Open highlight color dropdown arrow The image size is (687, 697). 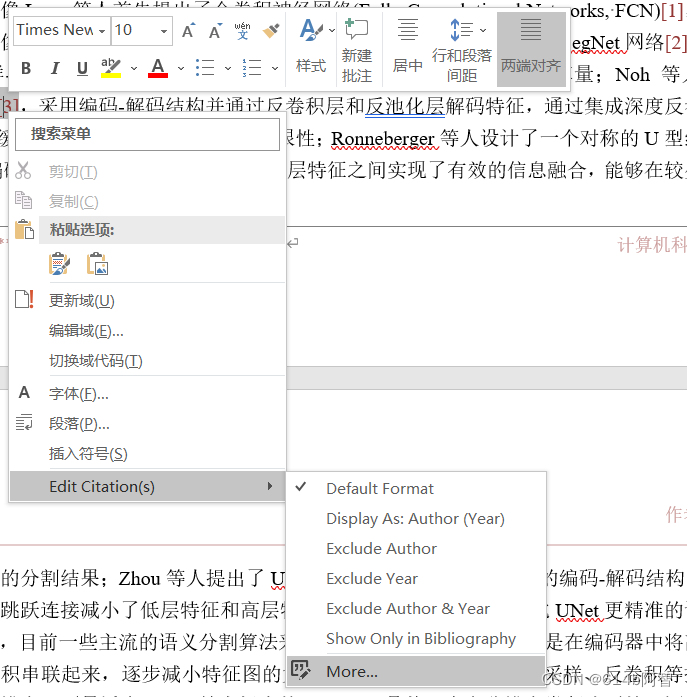point(134,68)
